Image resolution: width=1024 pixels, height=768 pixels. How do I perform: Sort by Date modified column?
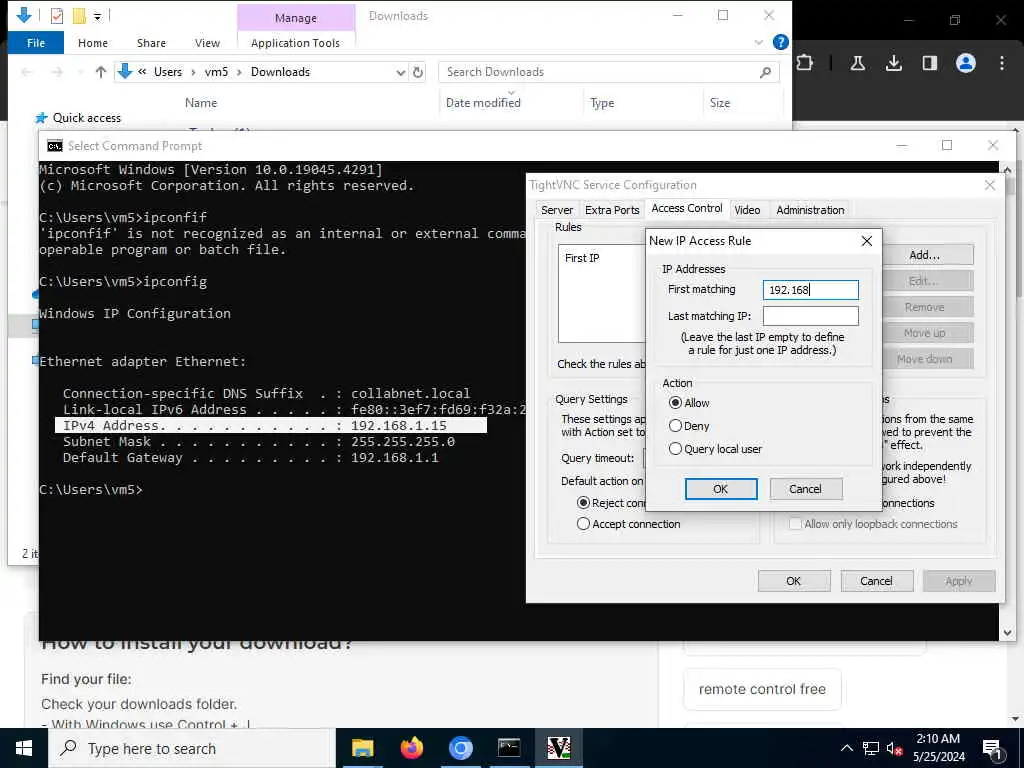483,103
